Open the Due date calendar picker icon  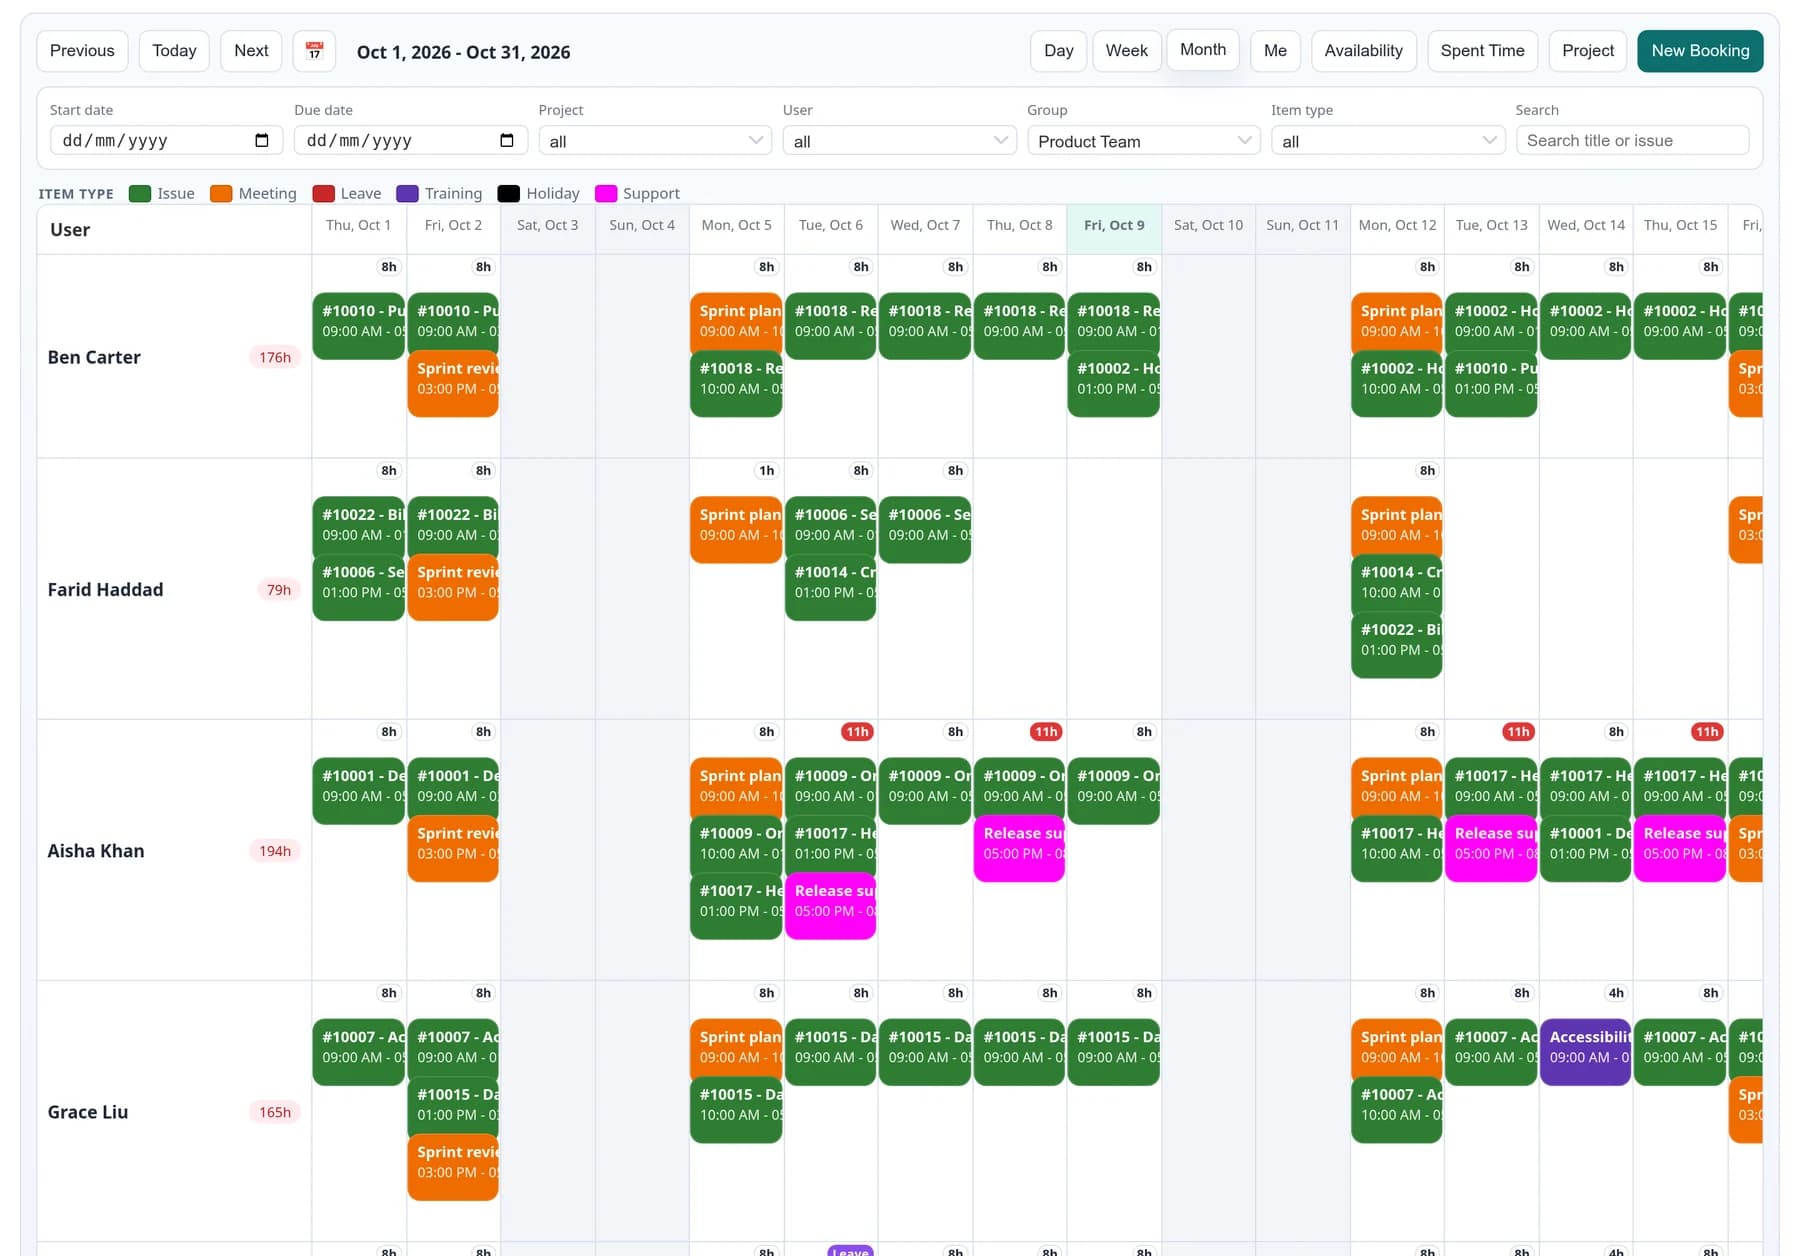pos(507,141)
